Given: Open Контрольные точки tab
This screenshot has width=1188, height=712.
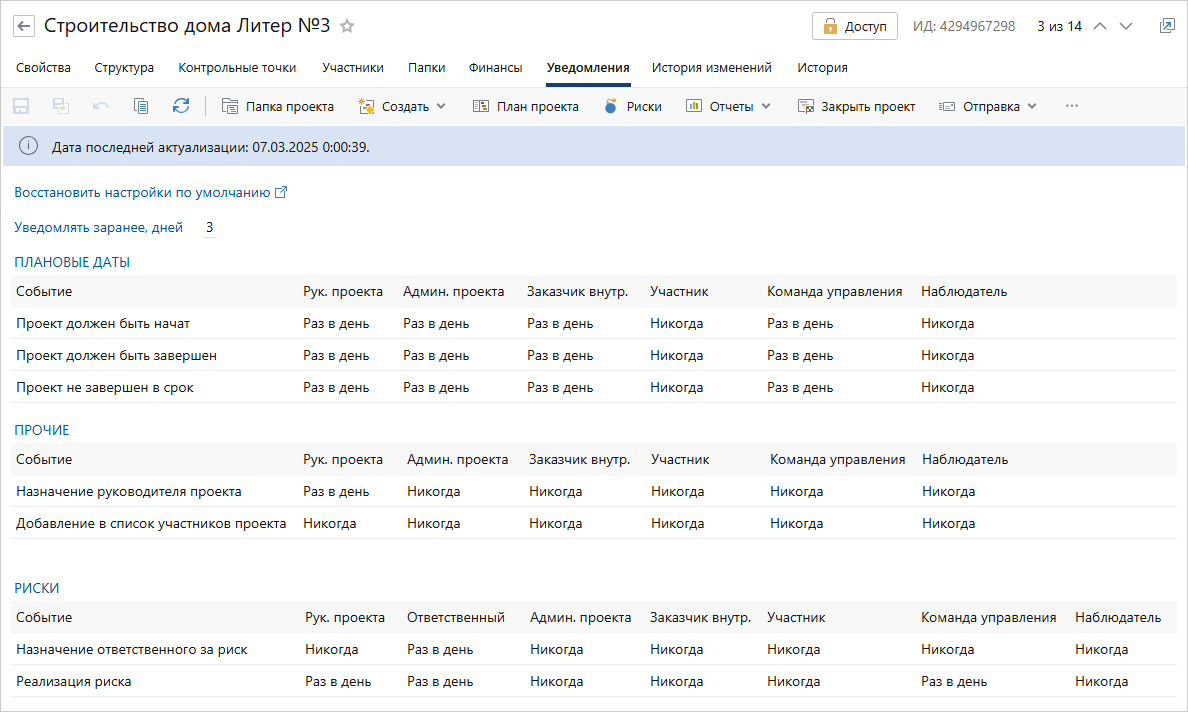Looking at the screenshot, I should (x=237, y=67).
